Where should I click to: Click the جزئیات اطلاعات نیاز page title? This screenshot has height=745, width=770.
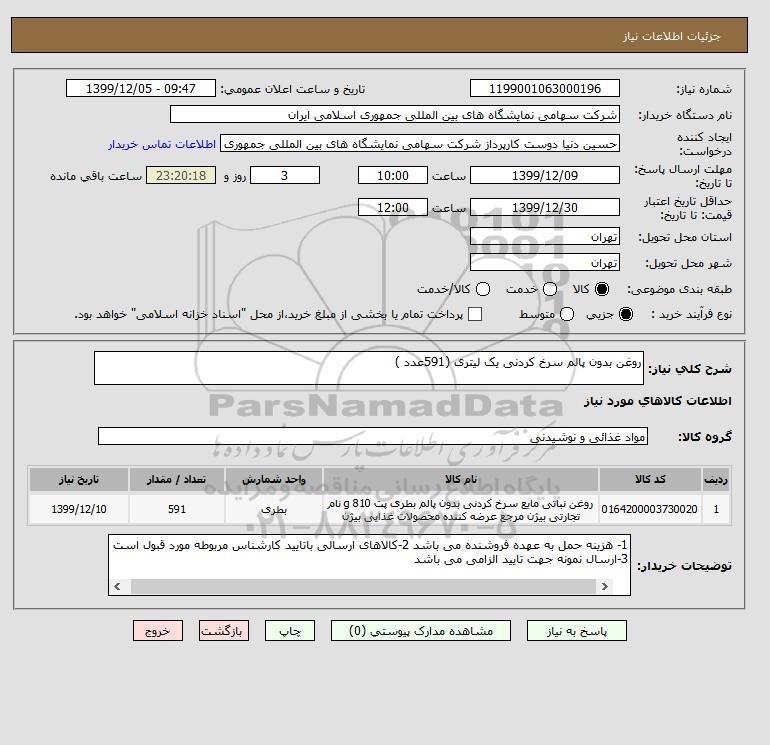click(671, 36)
